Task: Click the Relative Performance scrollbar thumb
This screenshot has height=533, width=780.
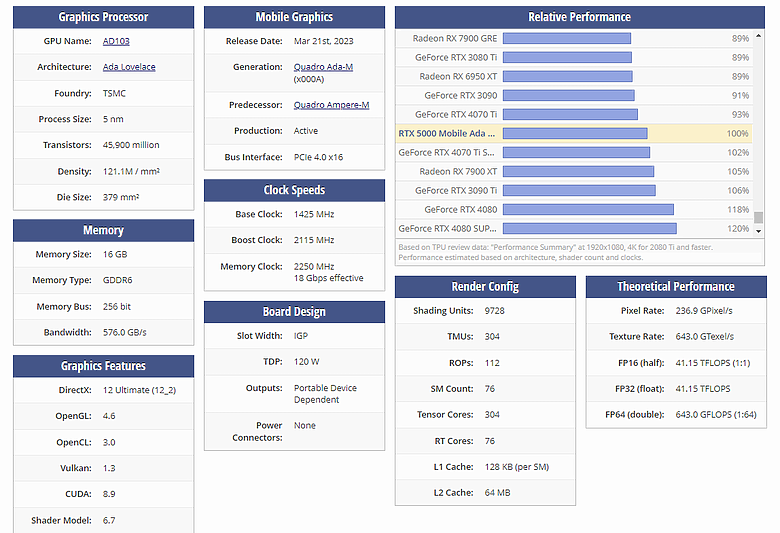Action: click(x=758, y=217)
